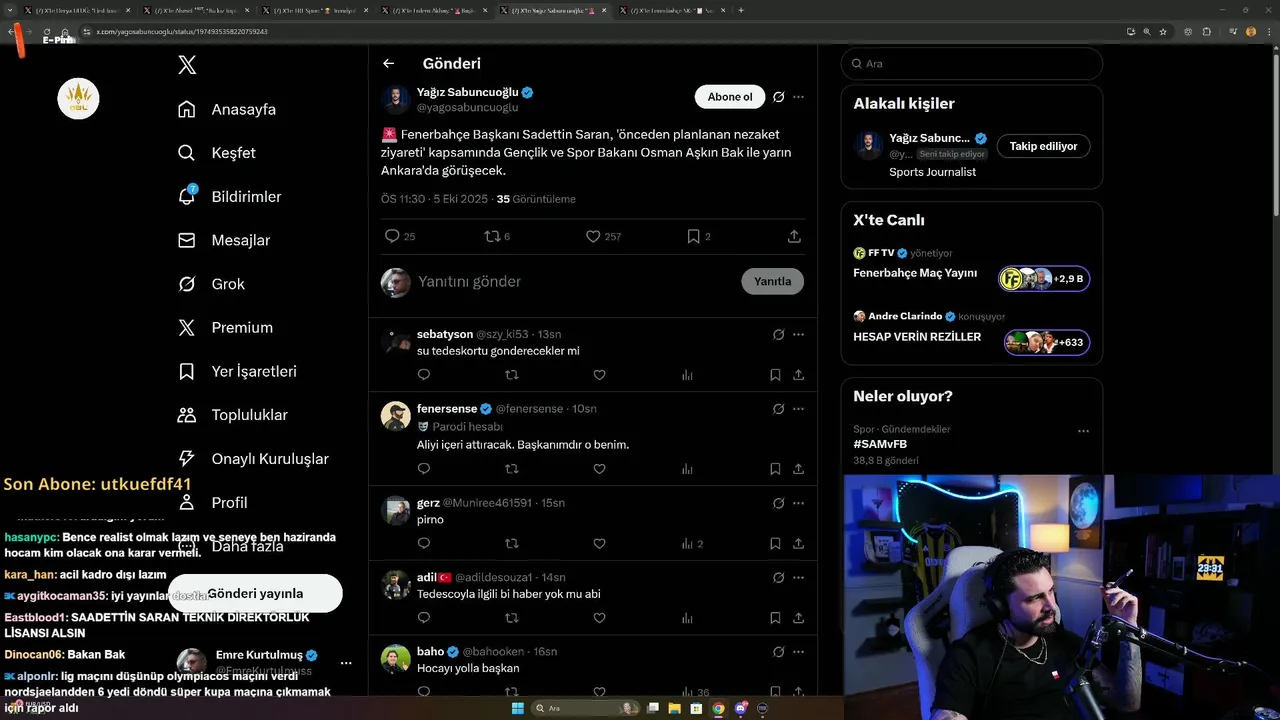
Task: Open Grok icon on Yağız Sabuncuoğlu's post
Action: [x=778, y=97]
